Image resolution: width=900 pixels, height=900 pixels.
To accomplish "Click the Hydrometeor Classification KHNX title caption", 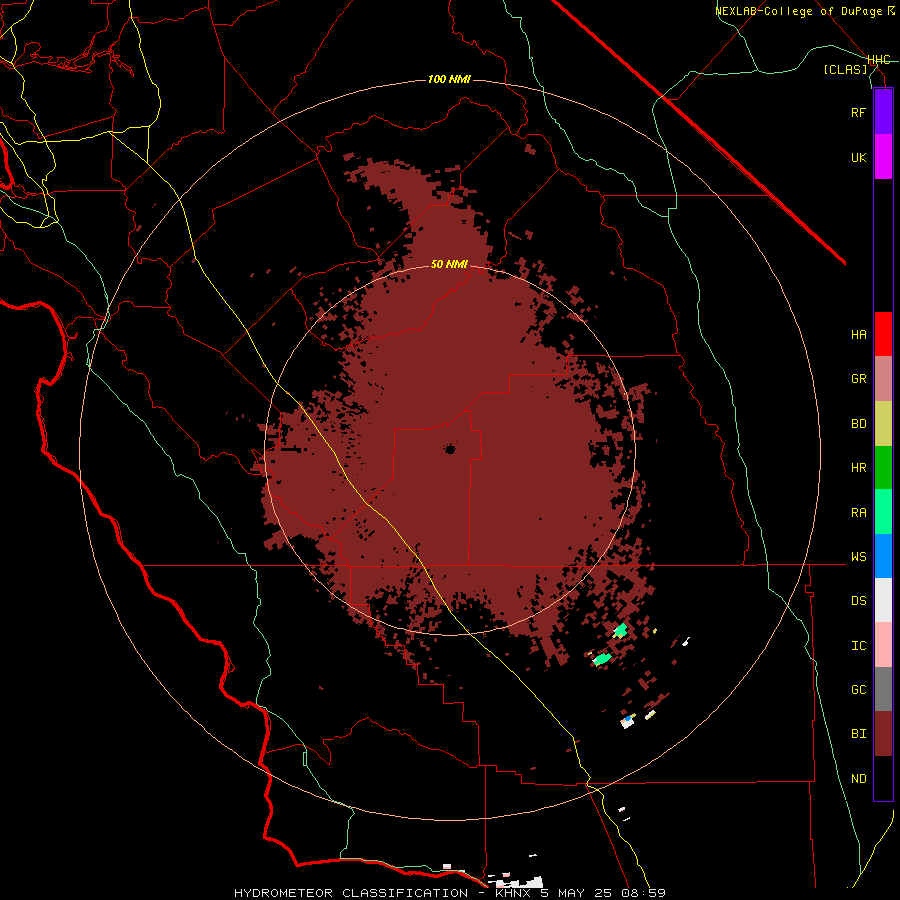I will coord(450,893).
